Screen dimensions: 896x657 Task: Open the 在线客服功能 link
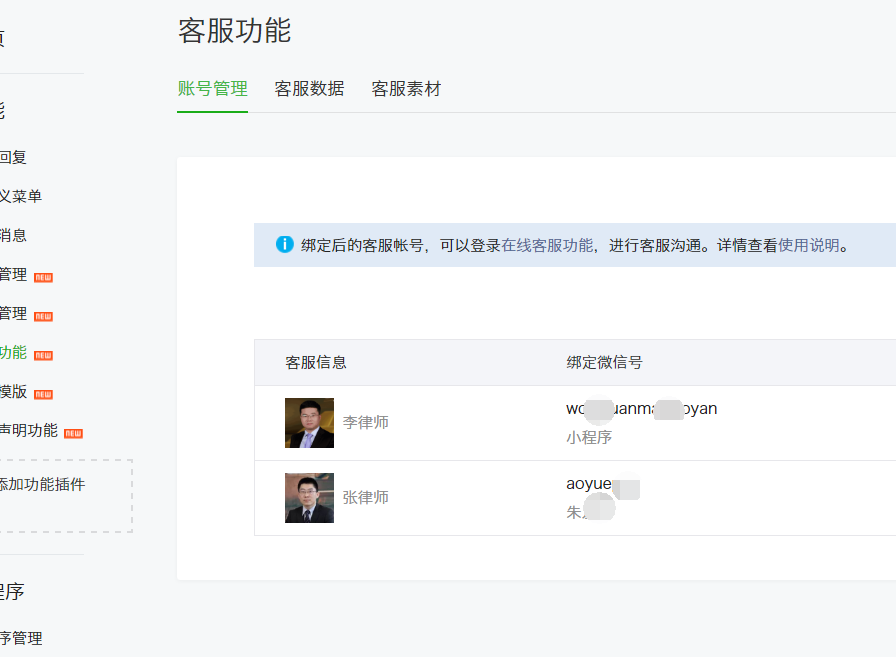tap(547, 245)
